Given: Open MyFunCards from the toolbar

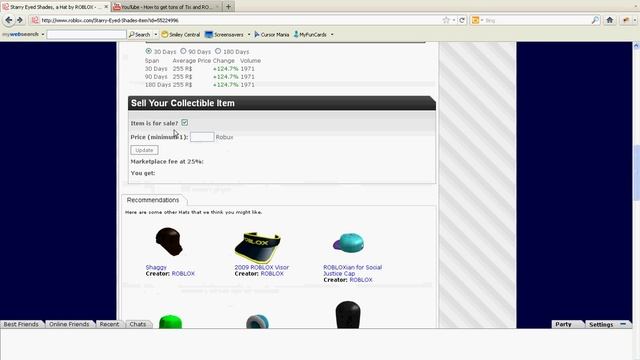Looking at the screenshot, I should tap(310, 35).
